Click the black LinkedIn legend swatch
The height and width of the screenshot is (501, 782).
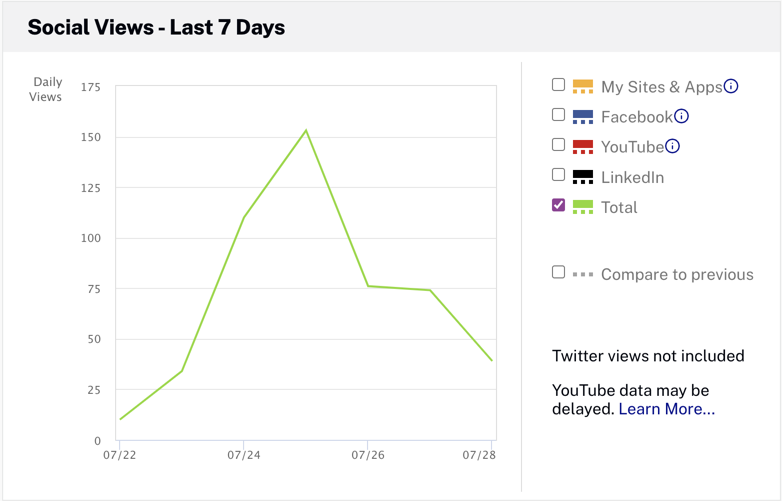pyautogui.click(x=583, y=178)
